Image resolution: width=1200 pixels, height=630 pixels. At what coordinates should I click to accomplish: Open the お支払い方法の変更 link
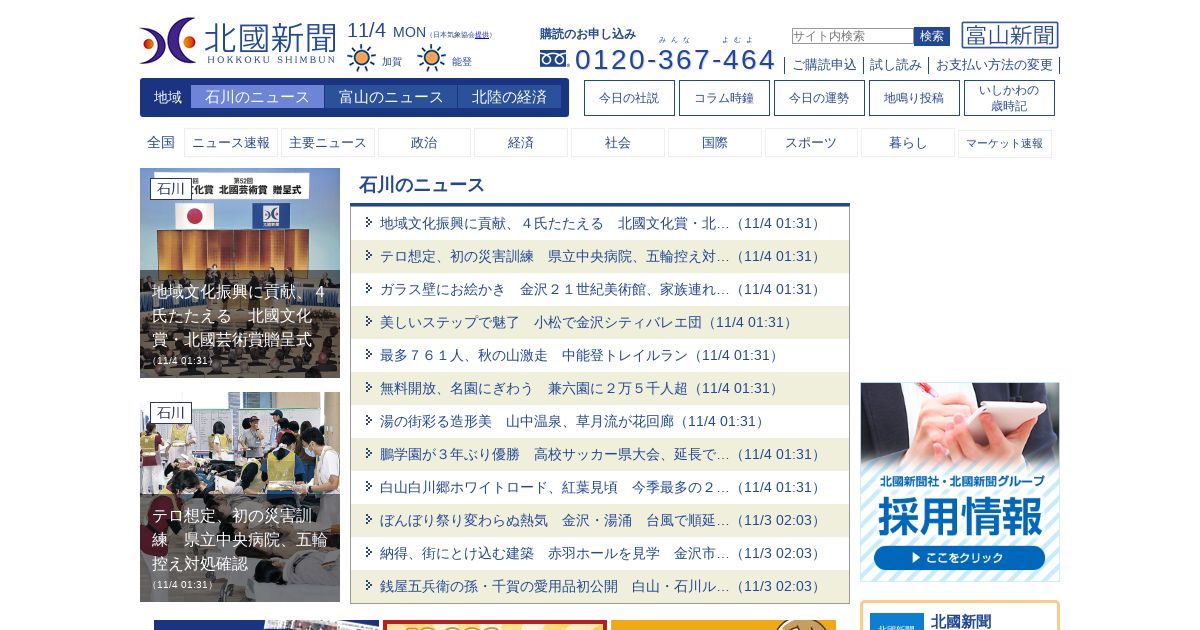(994, 65)
